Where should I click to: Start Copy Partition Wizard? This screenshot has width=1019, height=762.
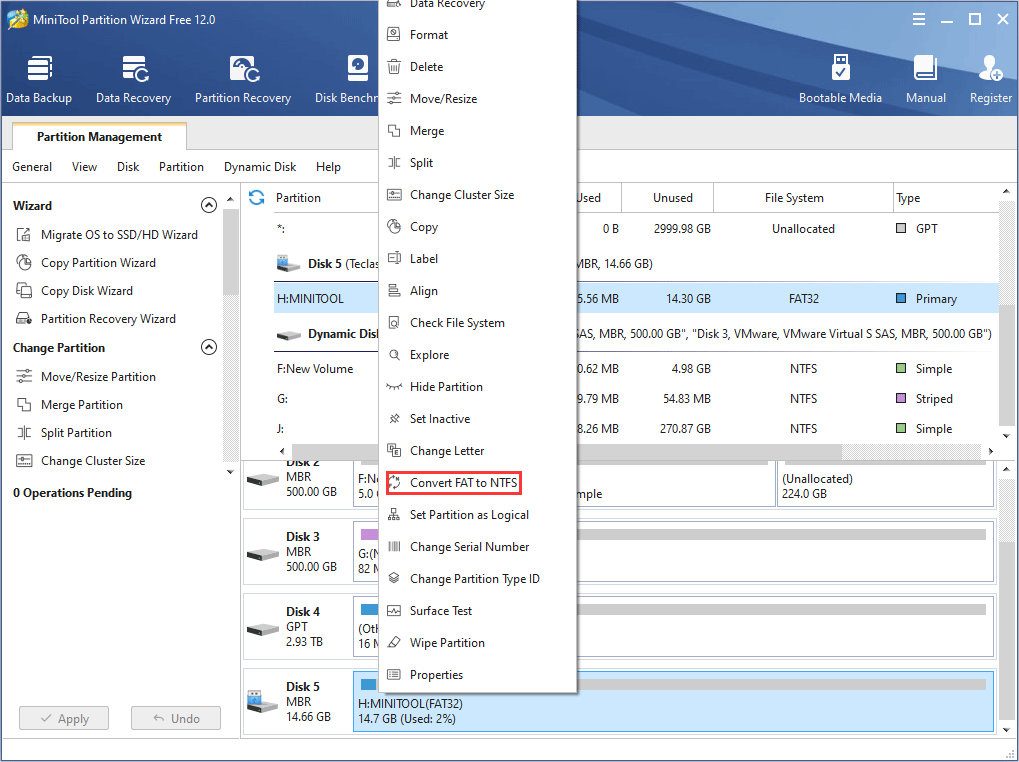pyautogui.click(x=85, y=262)
